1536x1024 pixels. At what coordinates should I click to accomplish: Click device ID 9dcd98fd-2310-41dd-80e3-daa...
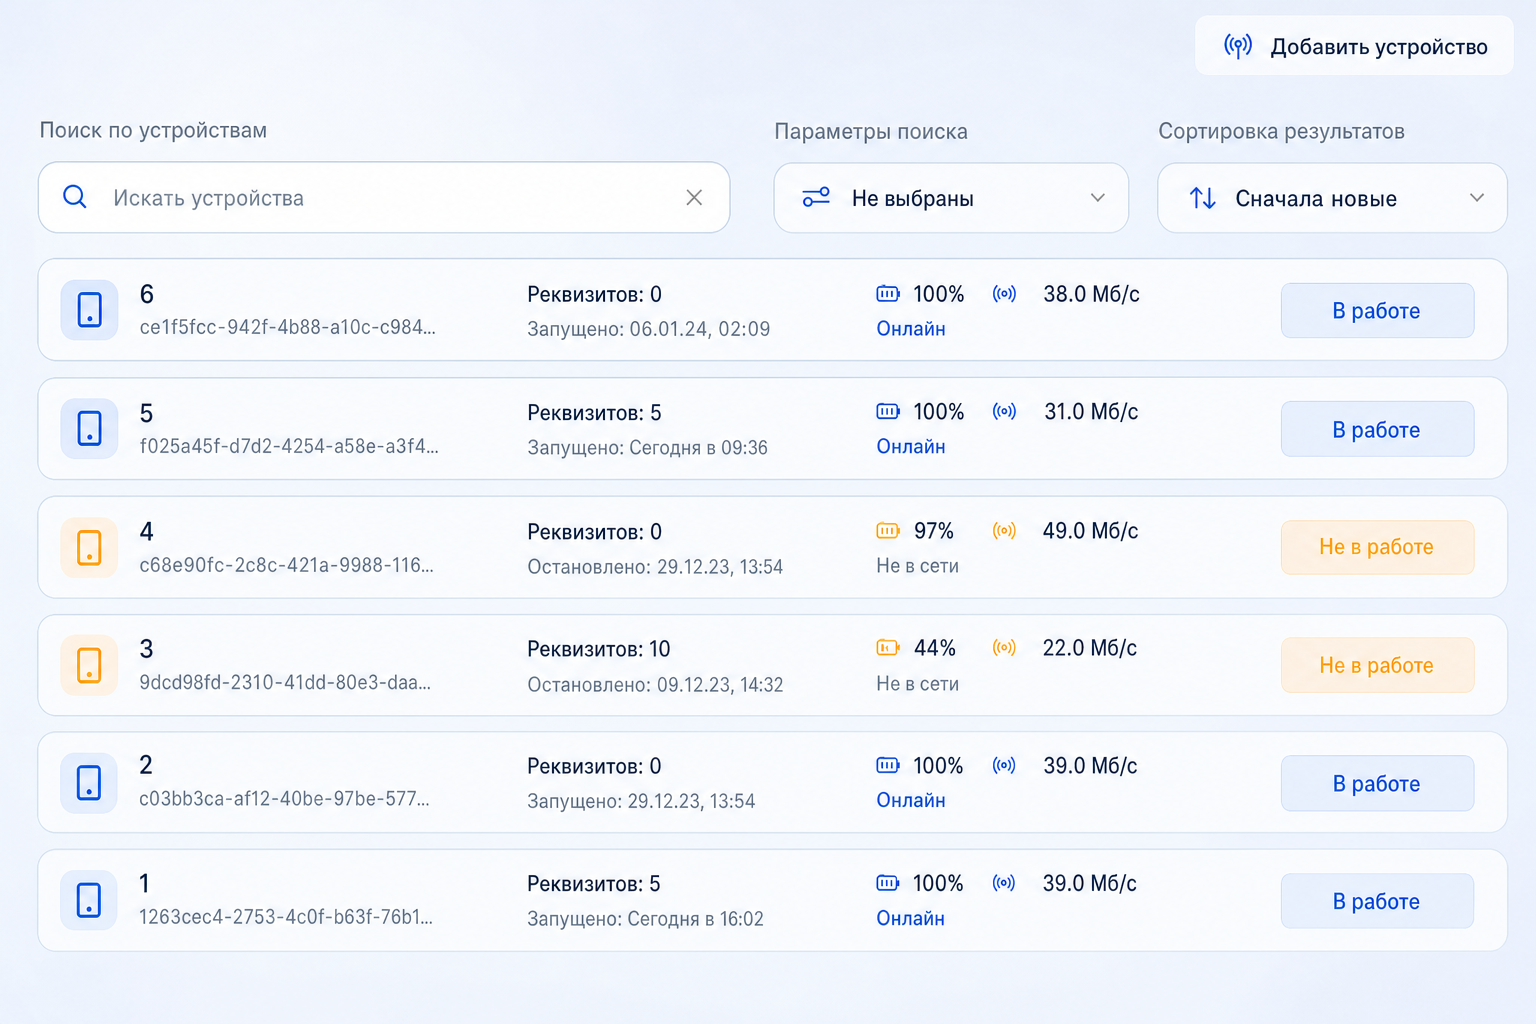tap(285, 684)
